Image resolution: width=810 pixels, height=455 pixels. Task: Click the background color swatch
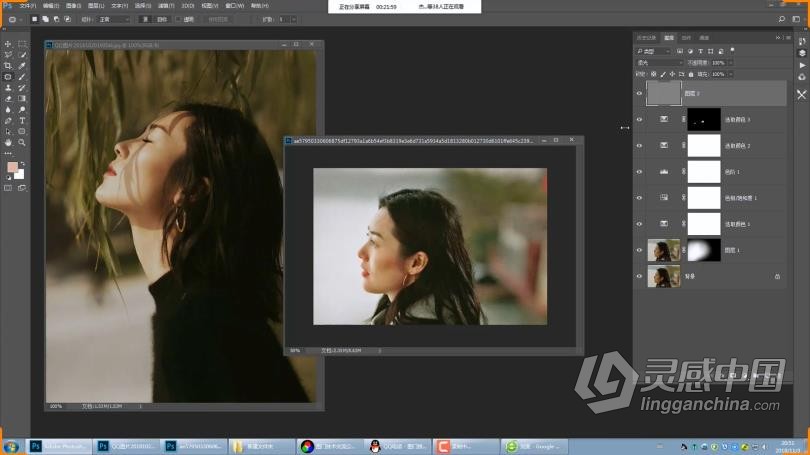[x=21, y=176]
